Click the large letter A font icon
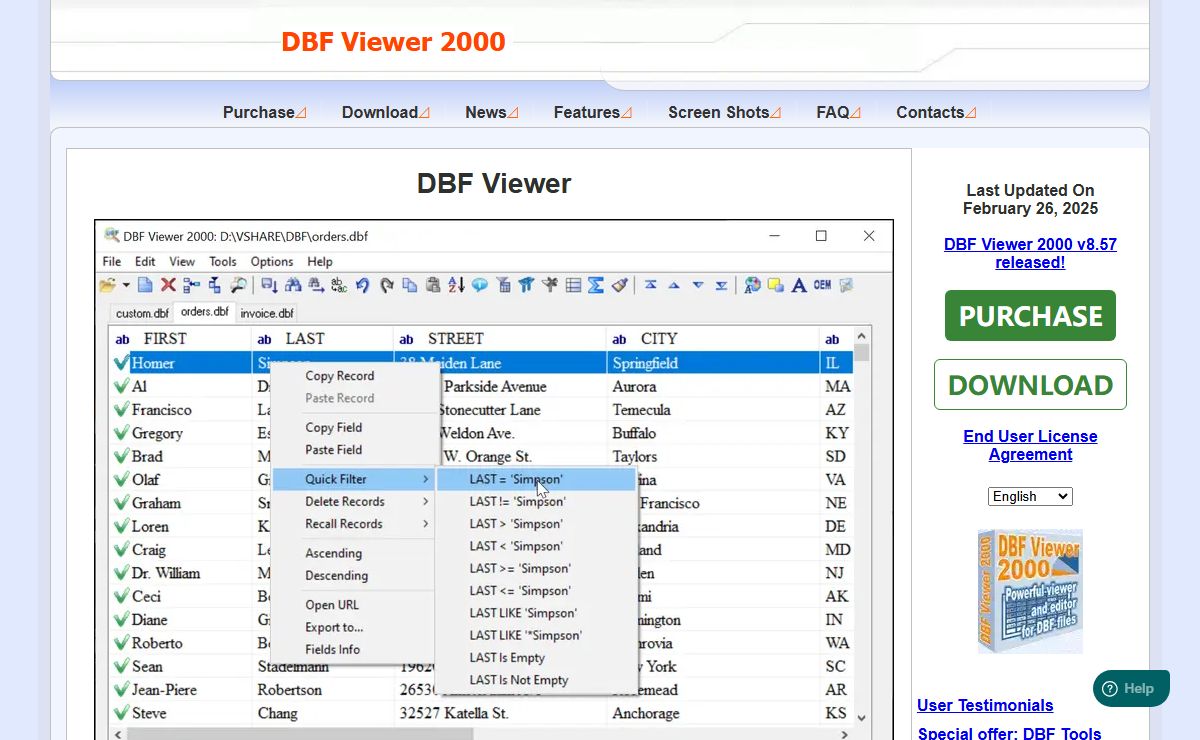Viewport: 1200px width, 740px height. pos(798,285)
